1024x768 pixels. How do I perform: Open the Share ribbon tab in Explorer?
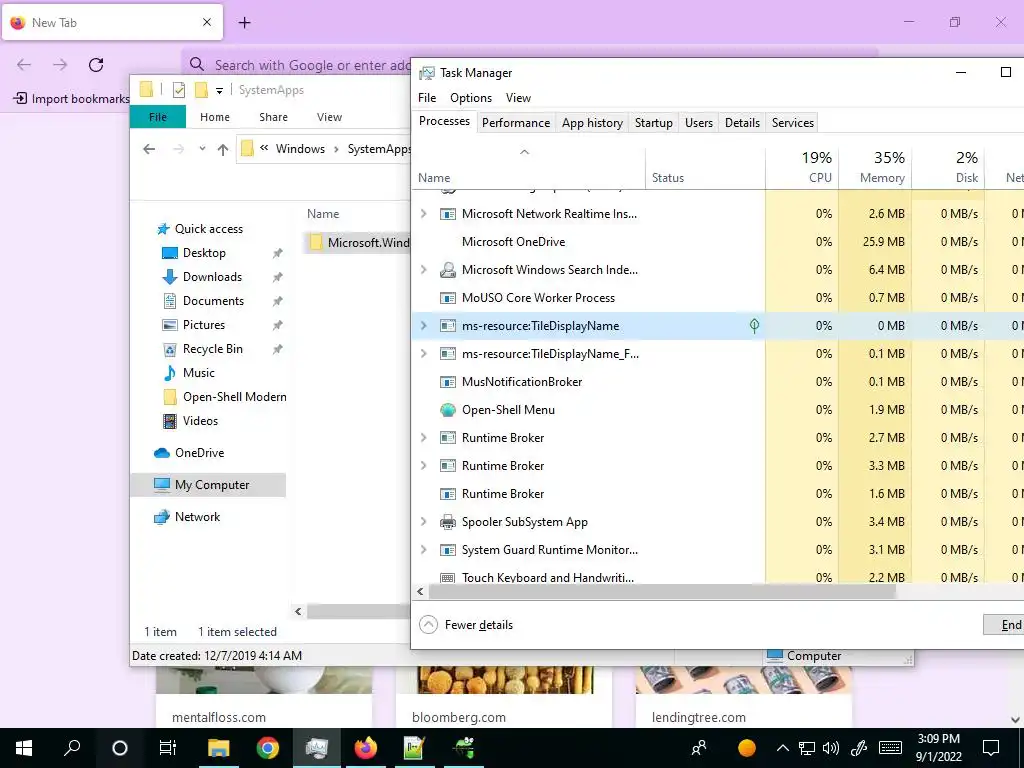(273, 117)
